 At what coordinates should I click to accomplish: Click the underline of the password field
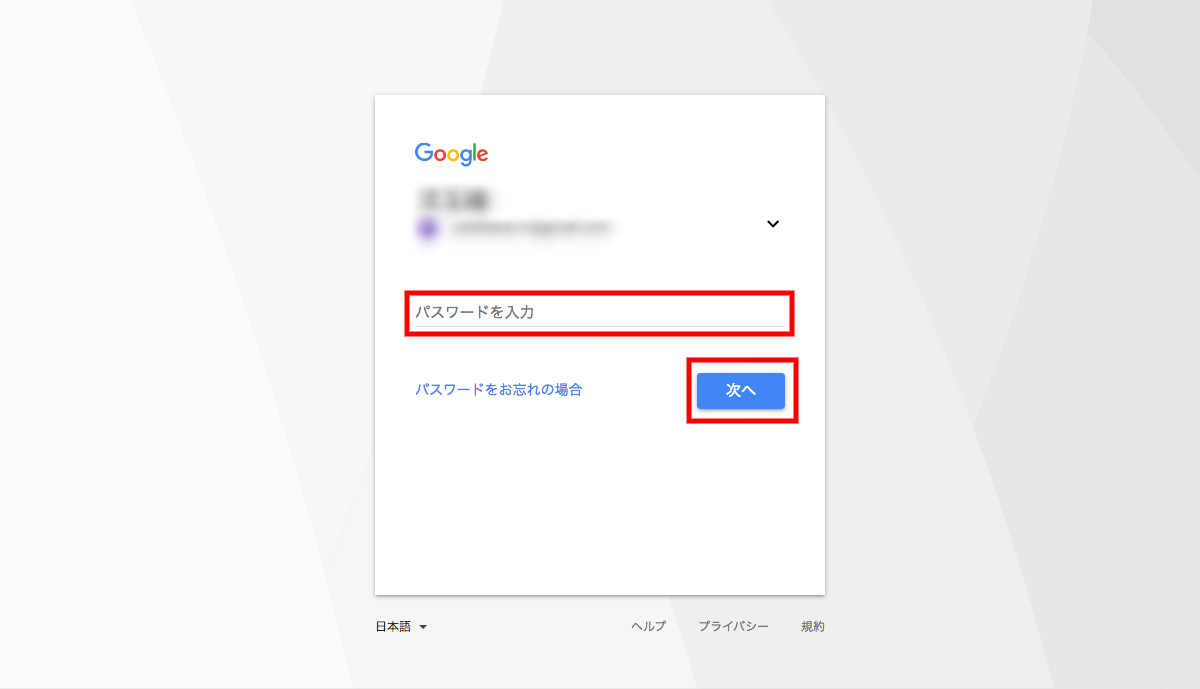click(x=599, y=327)
